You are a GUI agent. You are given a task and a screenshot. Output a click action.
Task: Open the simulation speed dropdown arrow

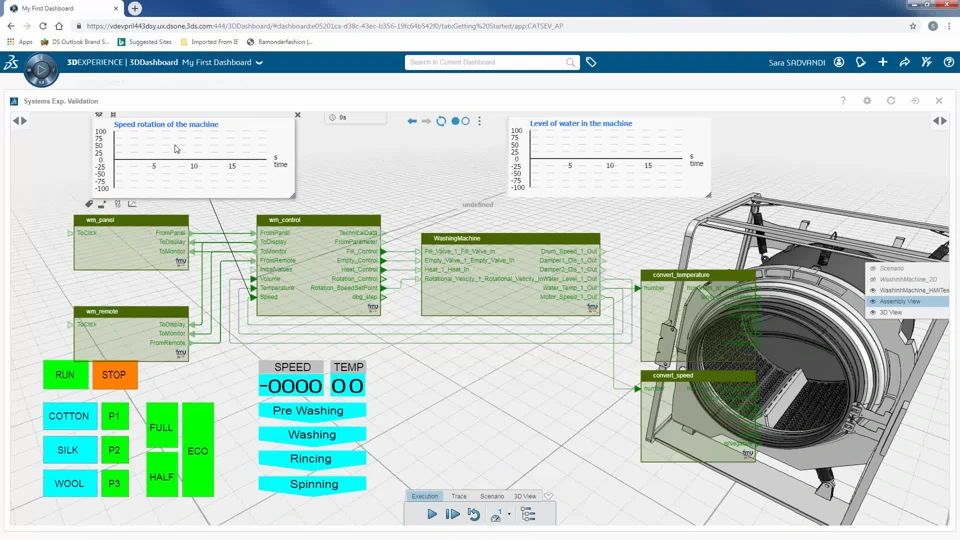click(509, 514)
